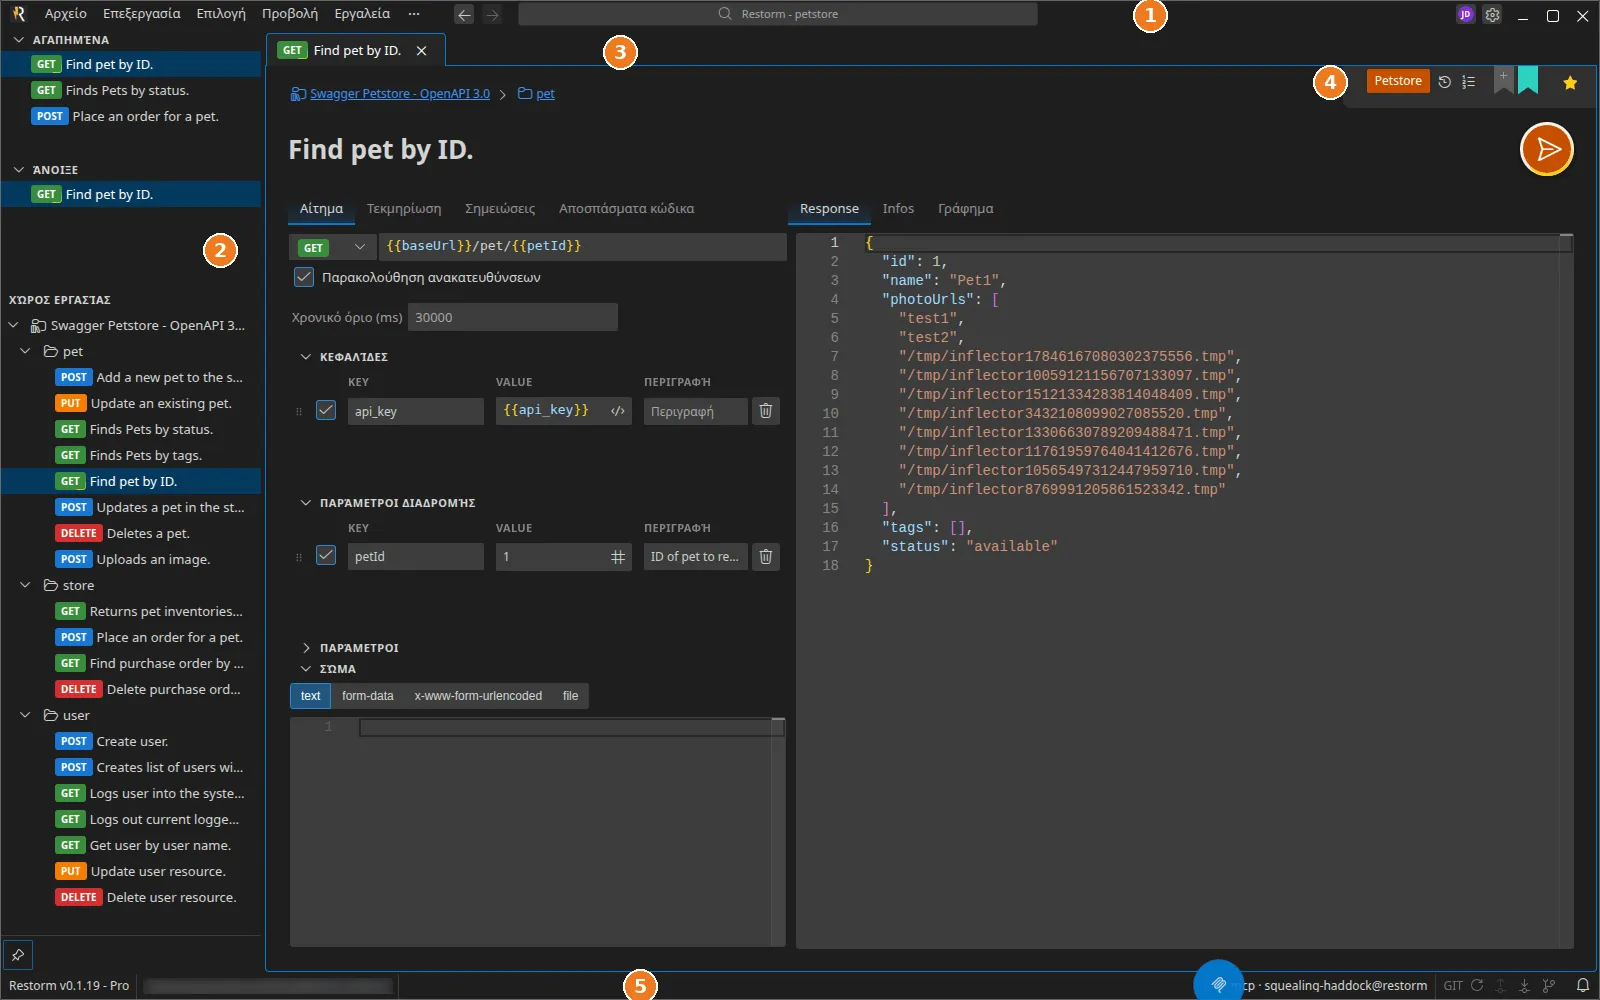Go forward with the right arrow navigation icon
This screenshot has height=1000, width=1600.
point(491,15)
